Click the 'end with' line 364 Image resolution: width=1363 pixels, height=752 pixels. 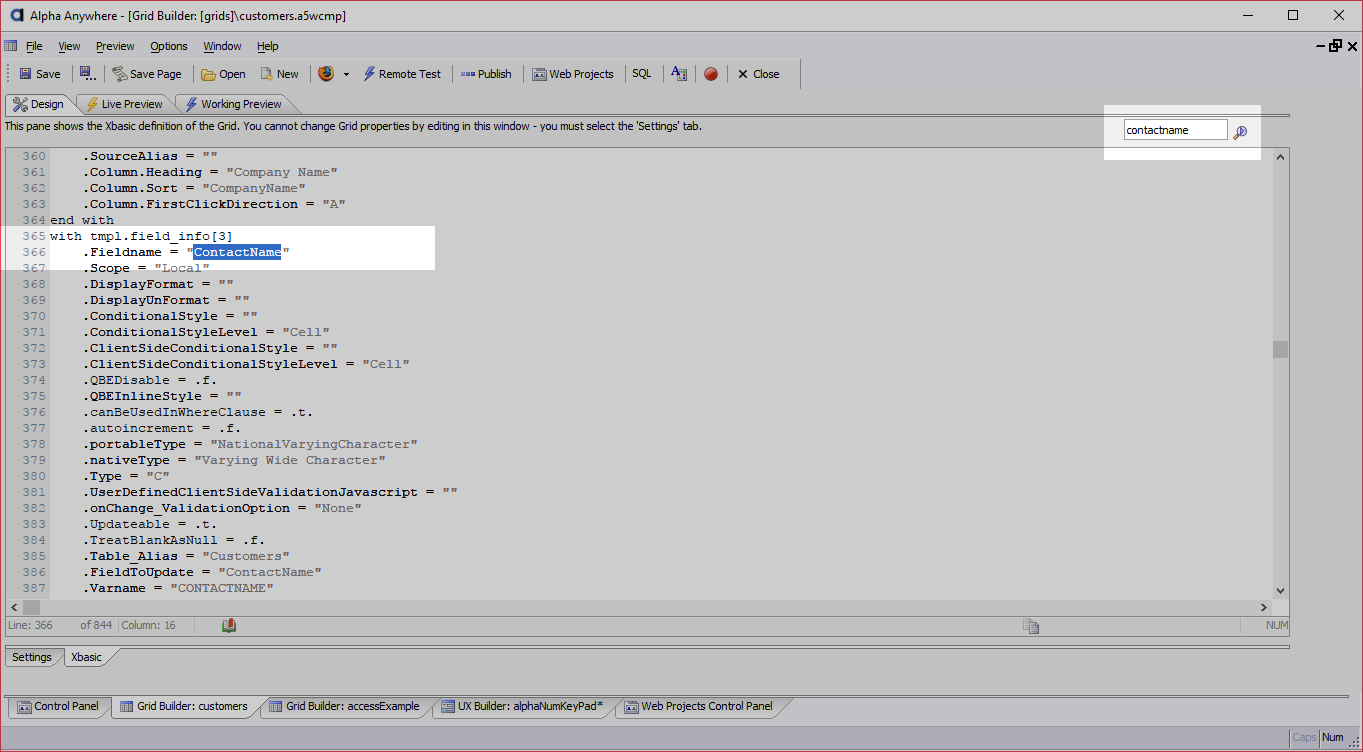[x=82, y=220]
